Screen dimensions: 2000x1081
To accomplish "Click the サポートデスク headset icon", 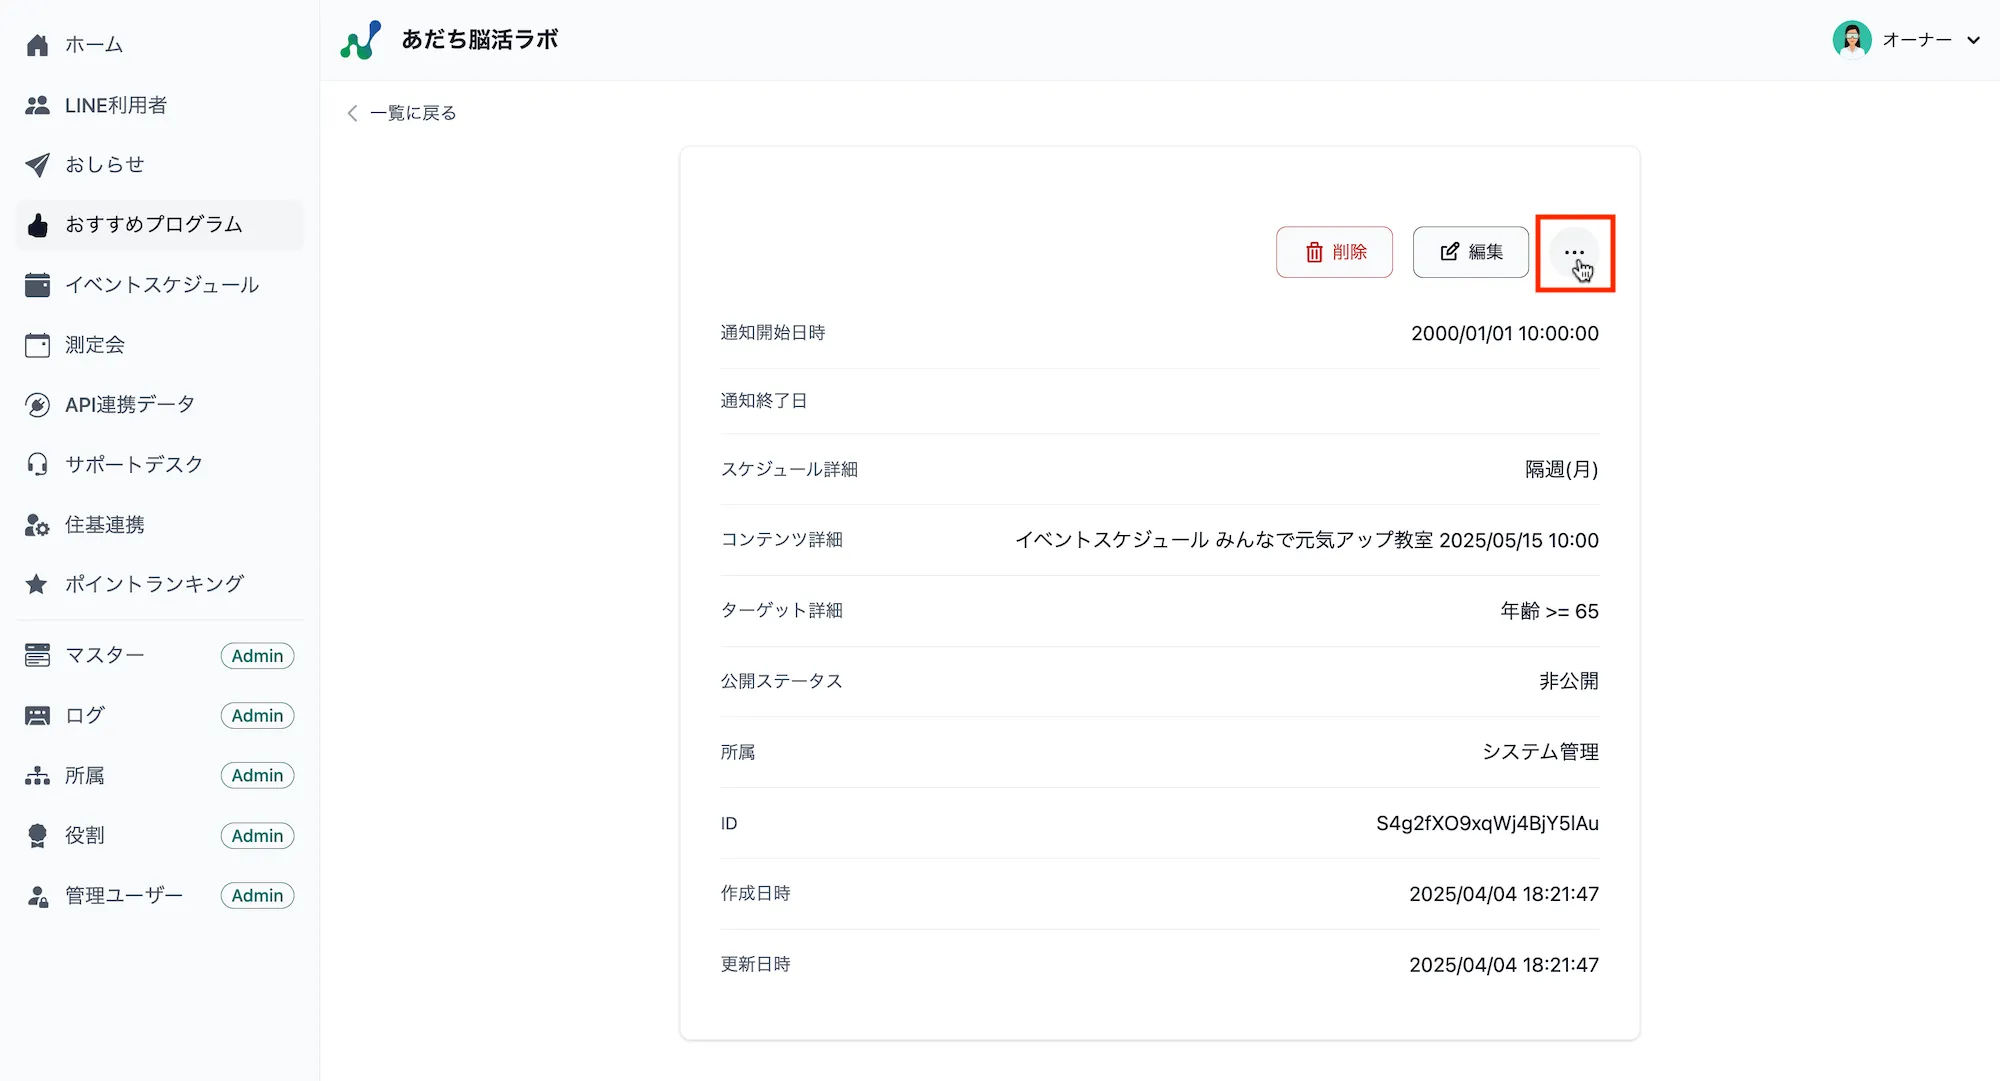I will click(37, 463).
